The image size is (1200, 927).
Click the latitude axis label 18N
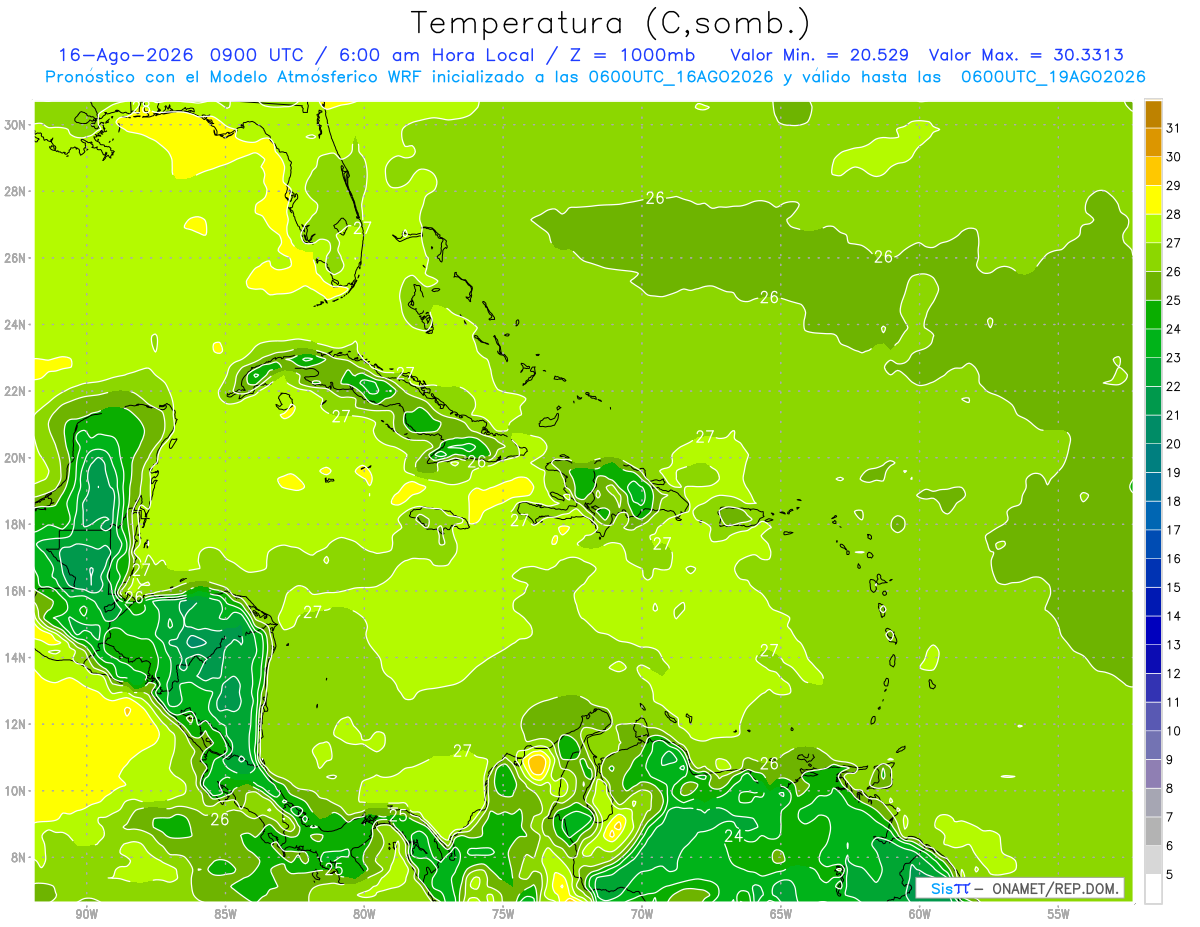point(15,524)
